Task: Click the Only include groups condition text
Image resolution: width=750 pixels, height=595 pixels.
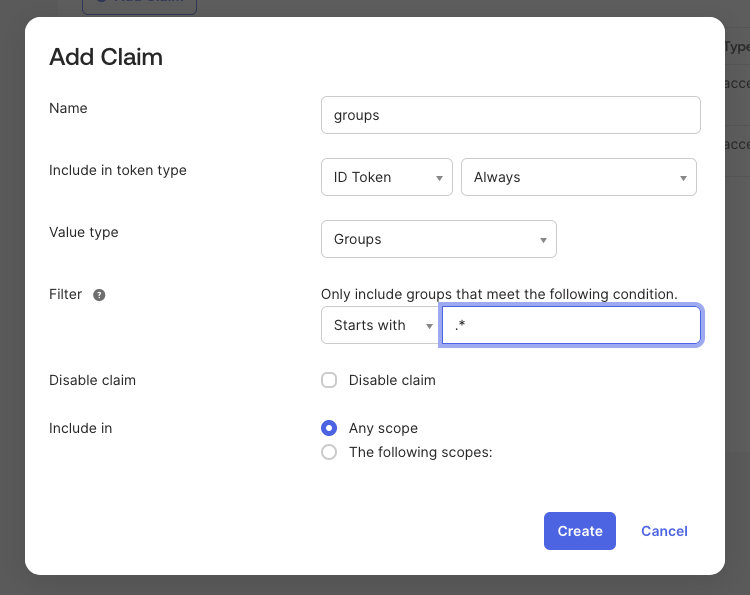Action: click(x=499, y=294)
